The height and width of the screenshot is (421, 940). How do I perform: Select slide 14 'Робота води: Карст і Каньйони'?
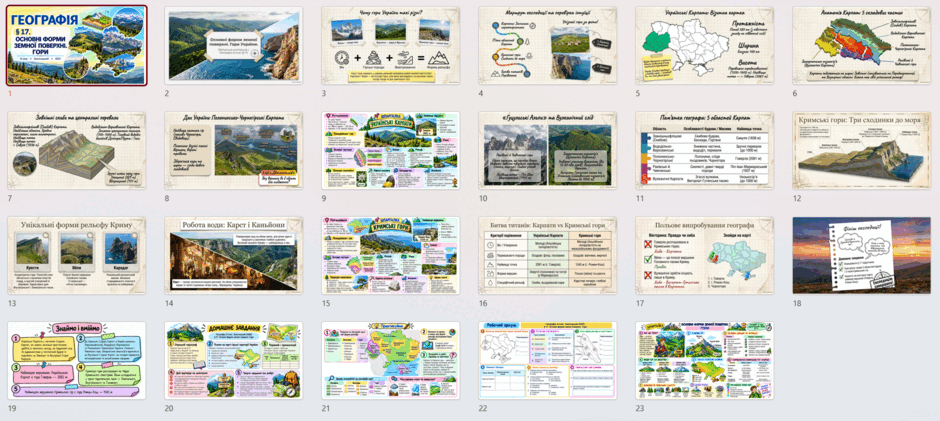tap(234, 255)
